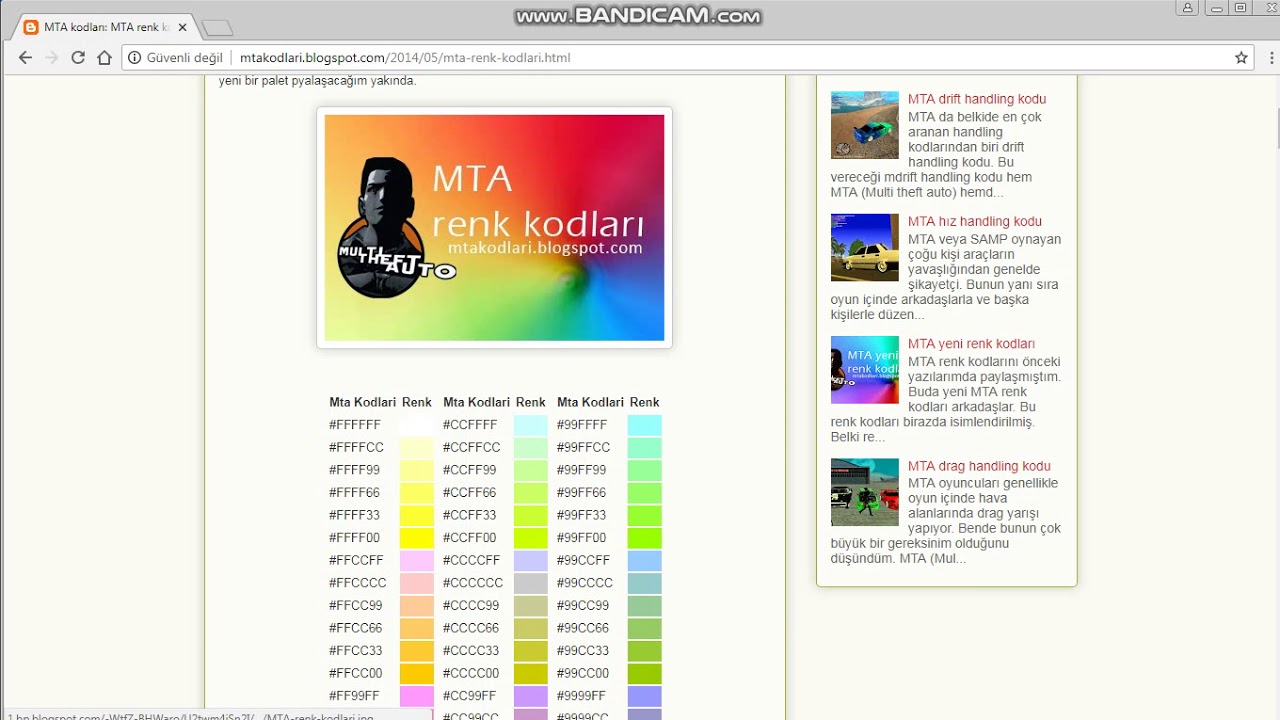The width and height of the screenshot is (1280, 720).
Task: Click the #CCFFFF color swatch
Action: point(530,425)
